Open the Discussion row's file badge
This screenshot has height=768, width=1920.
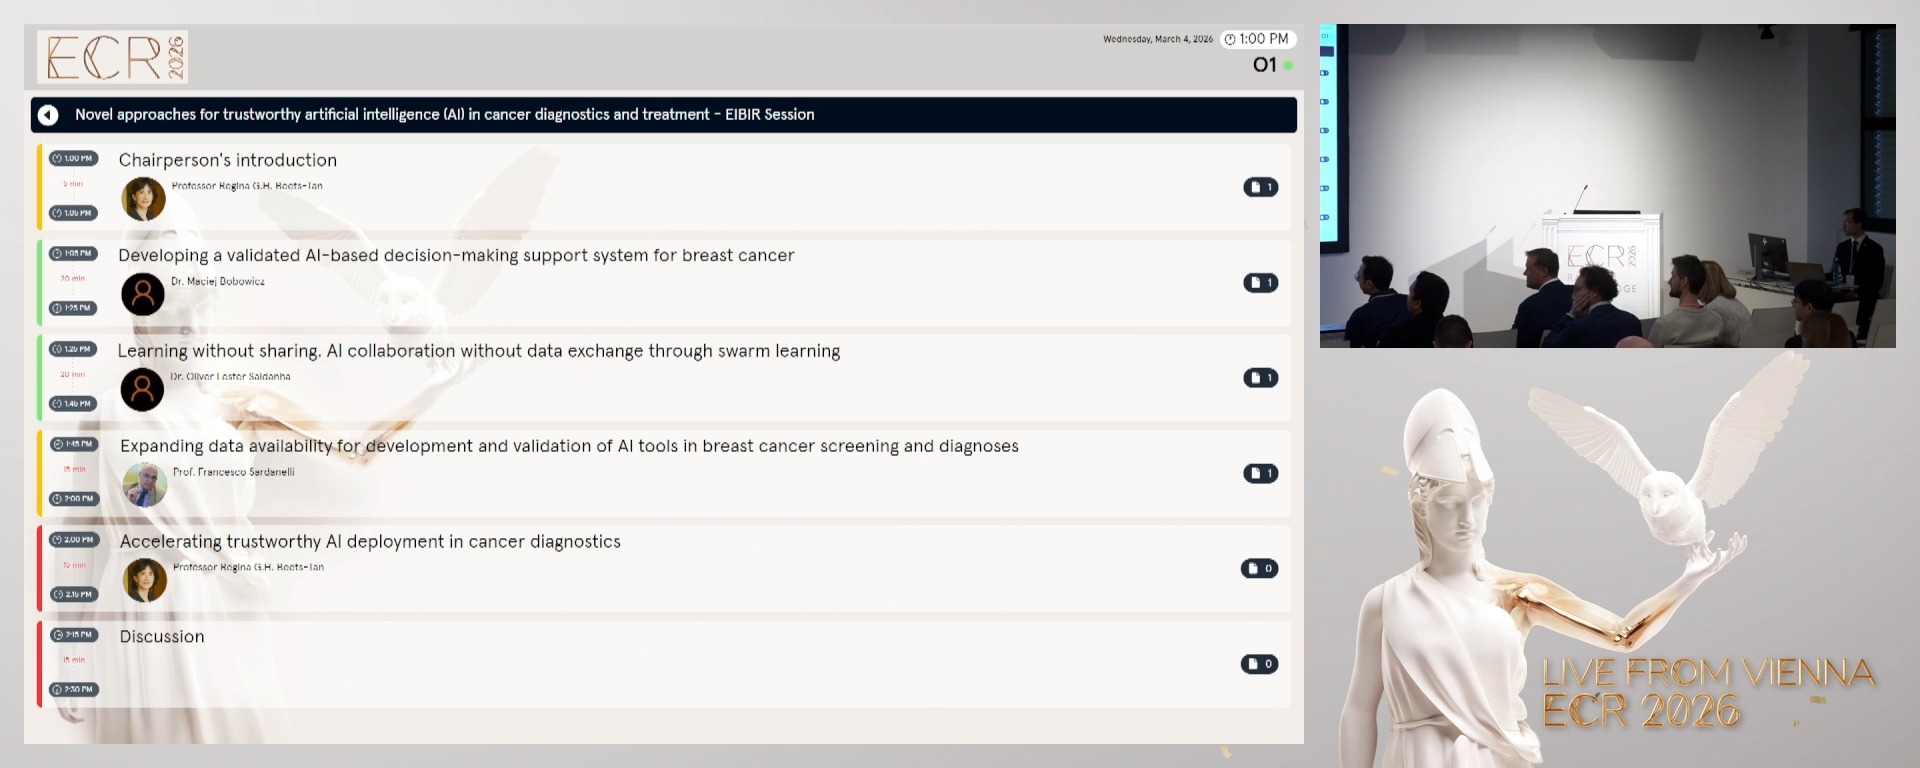1259,664
